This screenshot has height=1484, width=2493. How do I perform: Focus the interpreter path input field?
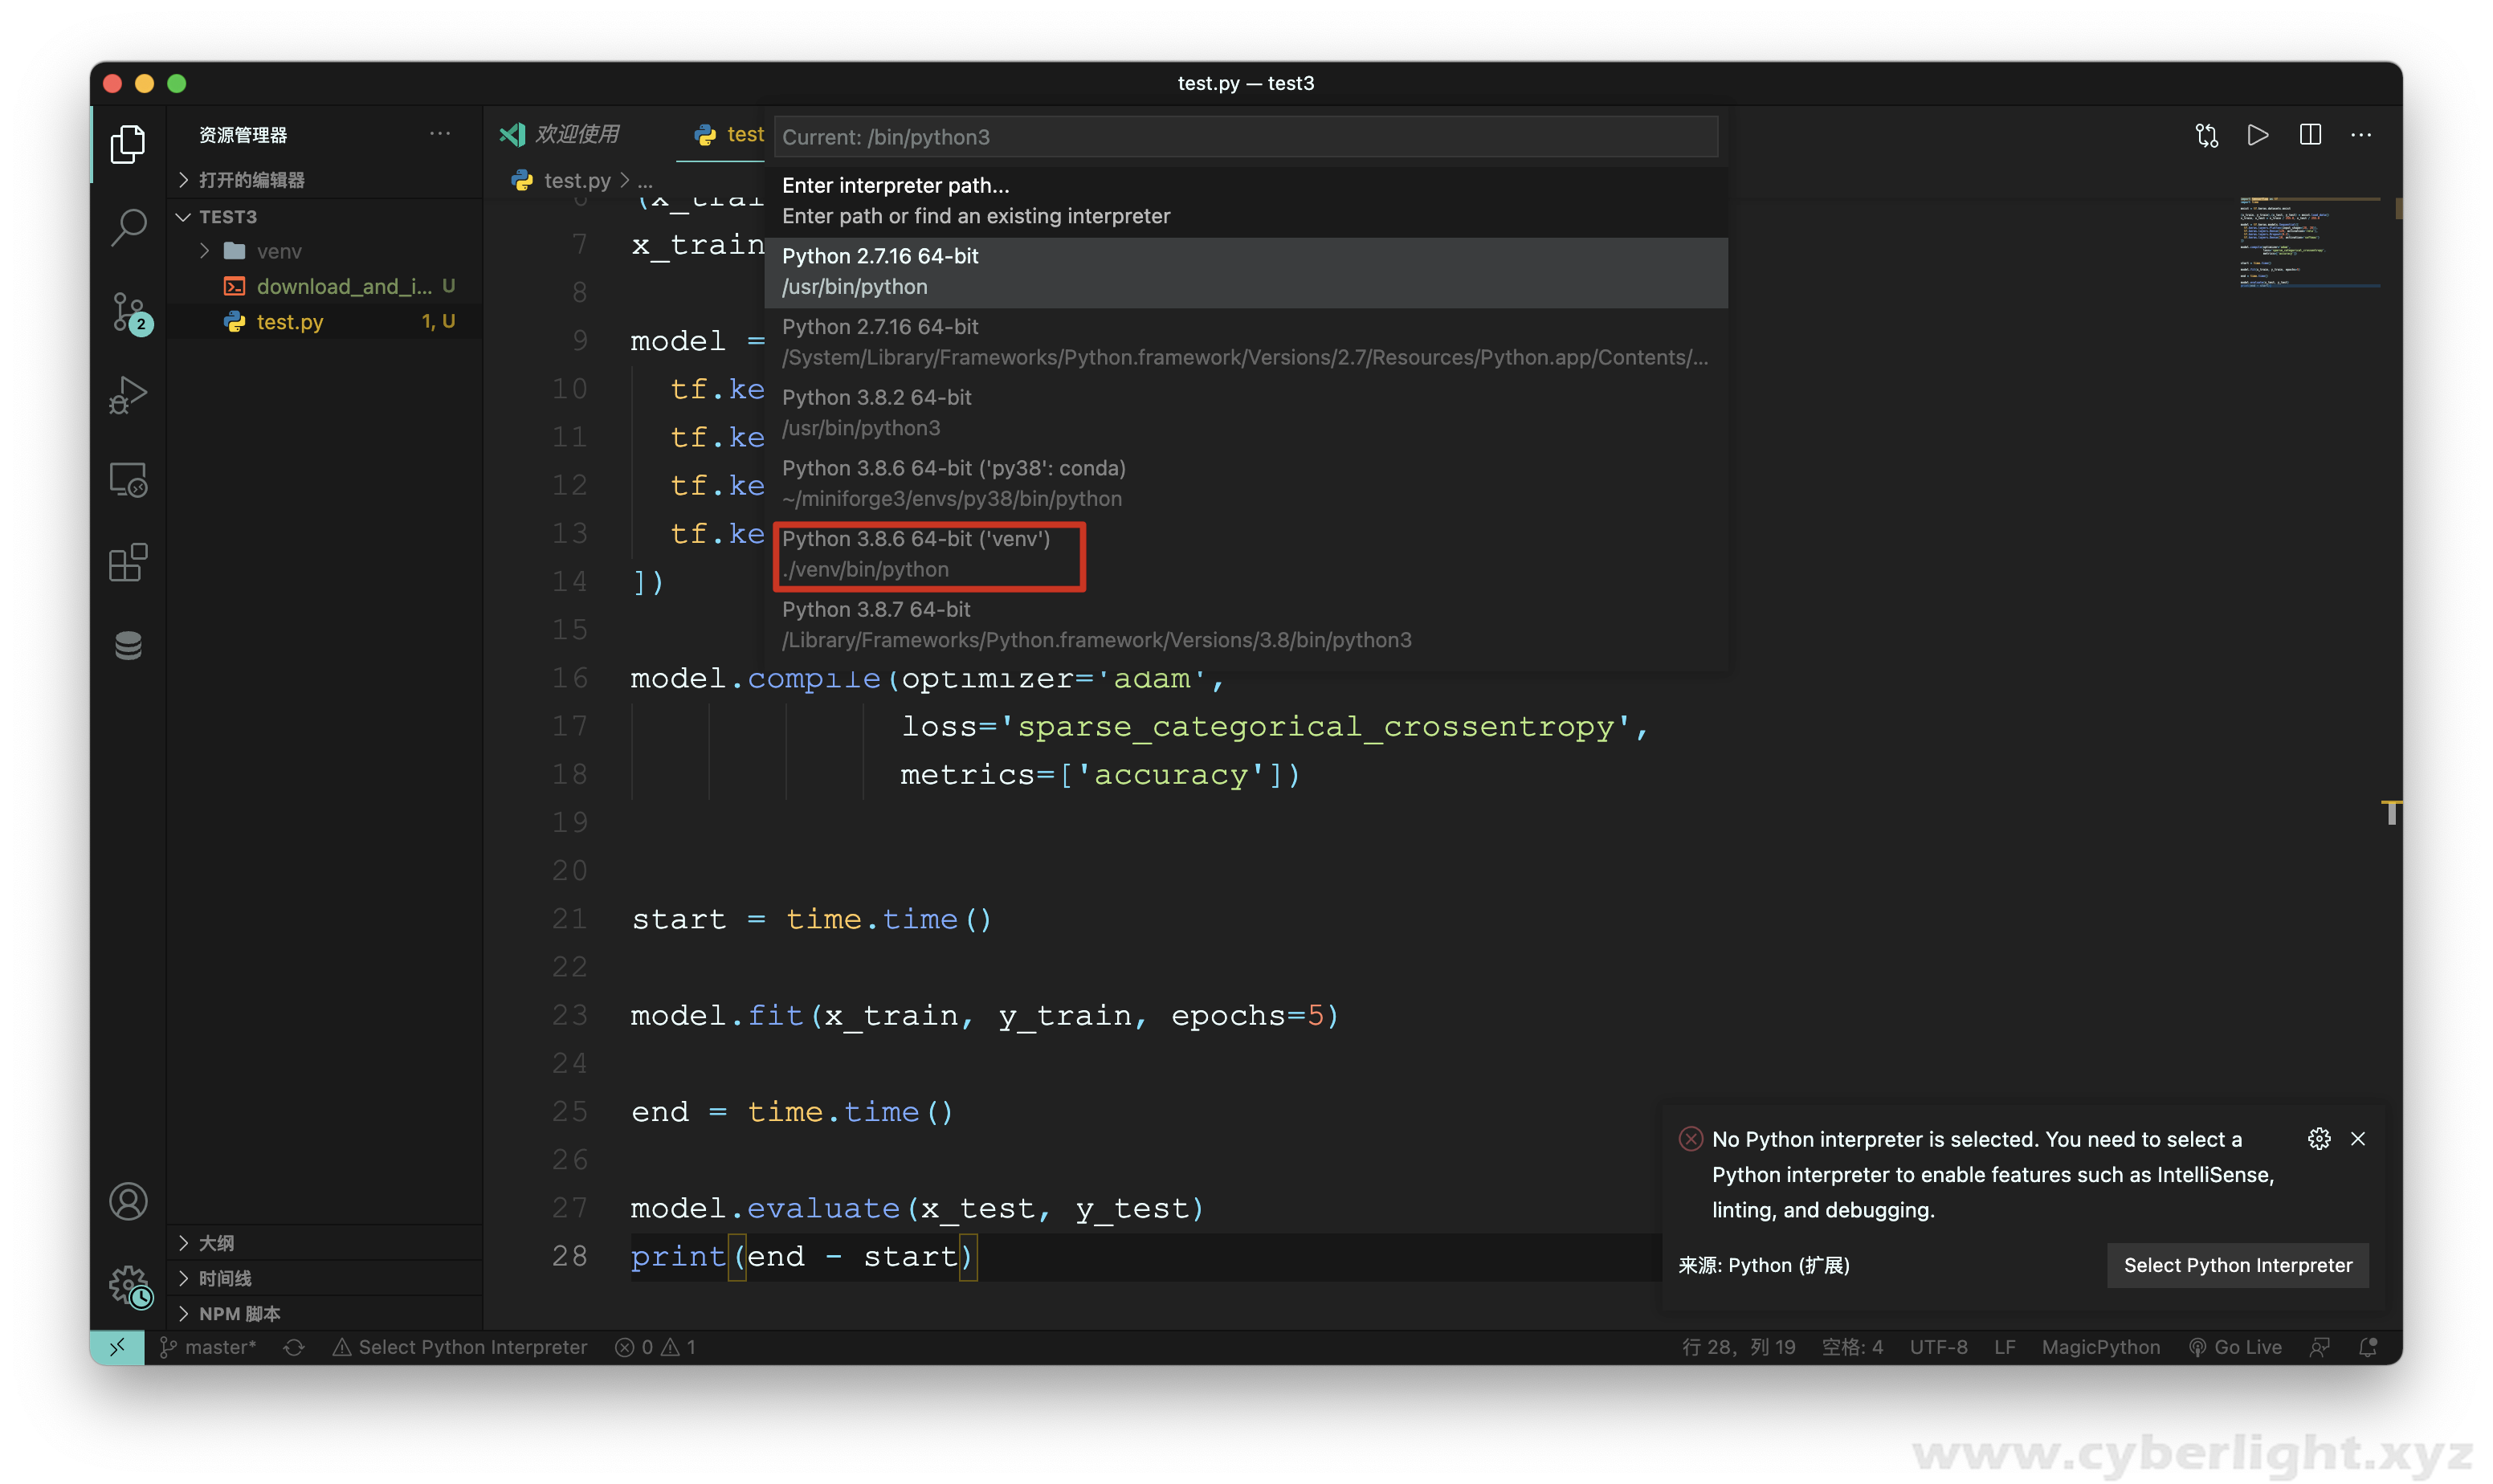[1245, 137]
